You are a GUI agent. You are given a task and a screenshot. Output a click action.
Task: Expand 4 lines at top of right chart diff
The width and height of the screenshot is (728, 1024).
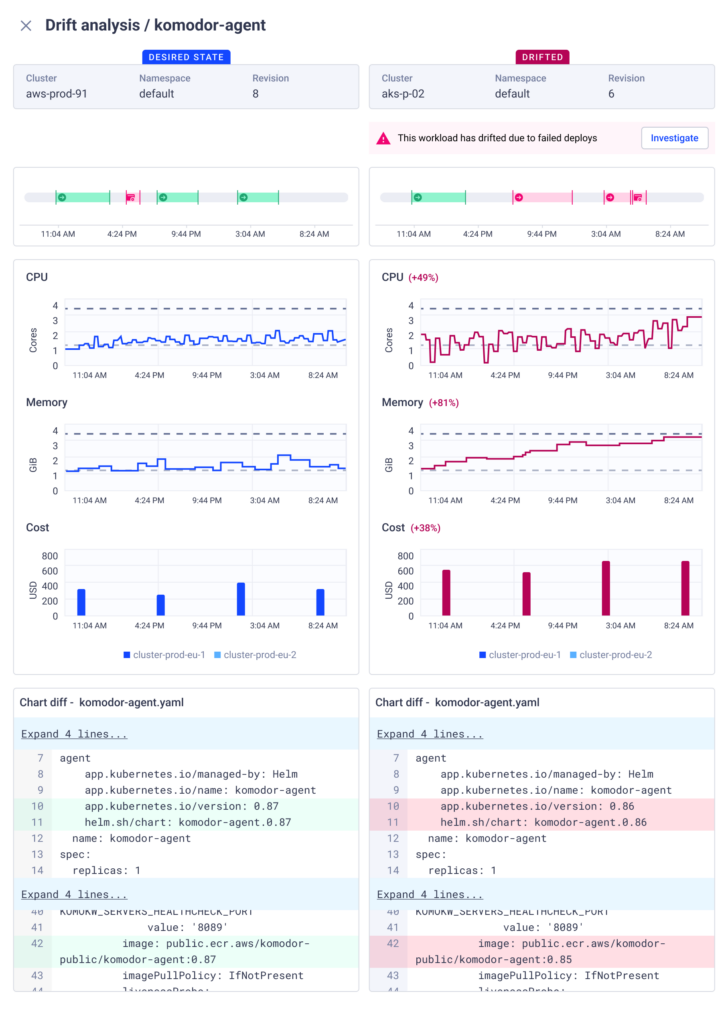[430, 734]
